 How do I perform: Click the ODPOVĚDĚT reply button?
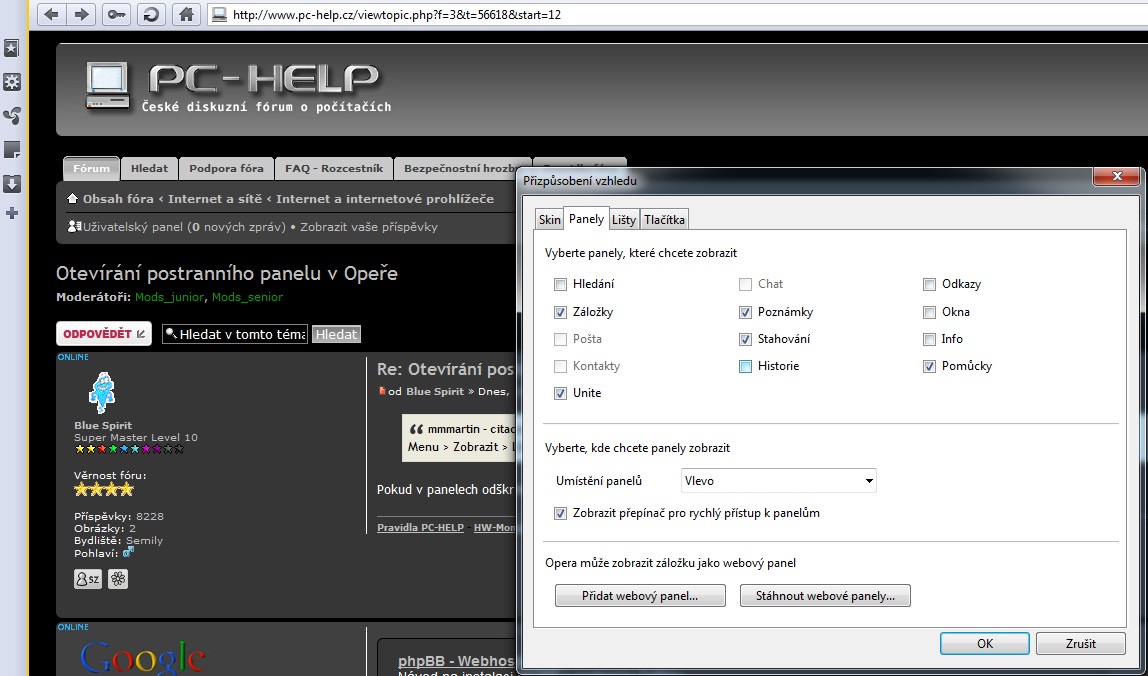click(x=104, y=334)
